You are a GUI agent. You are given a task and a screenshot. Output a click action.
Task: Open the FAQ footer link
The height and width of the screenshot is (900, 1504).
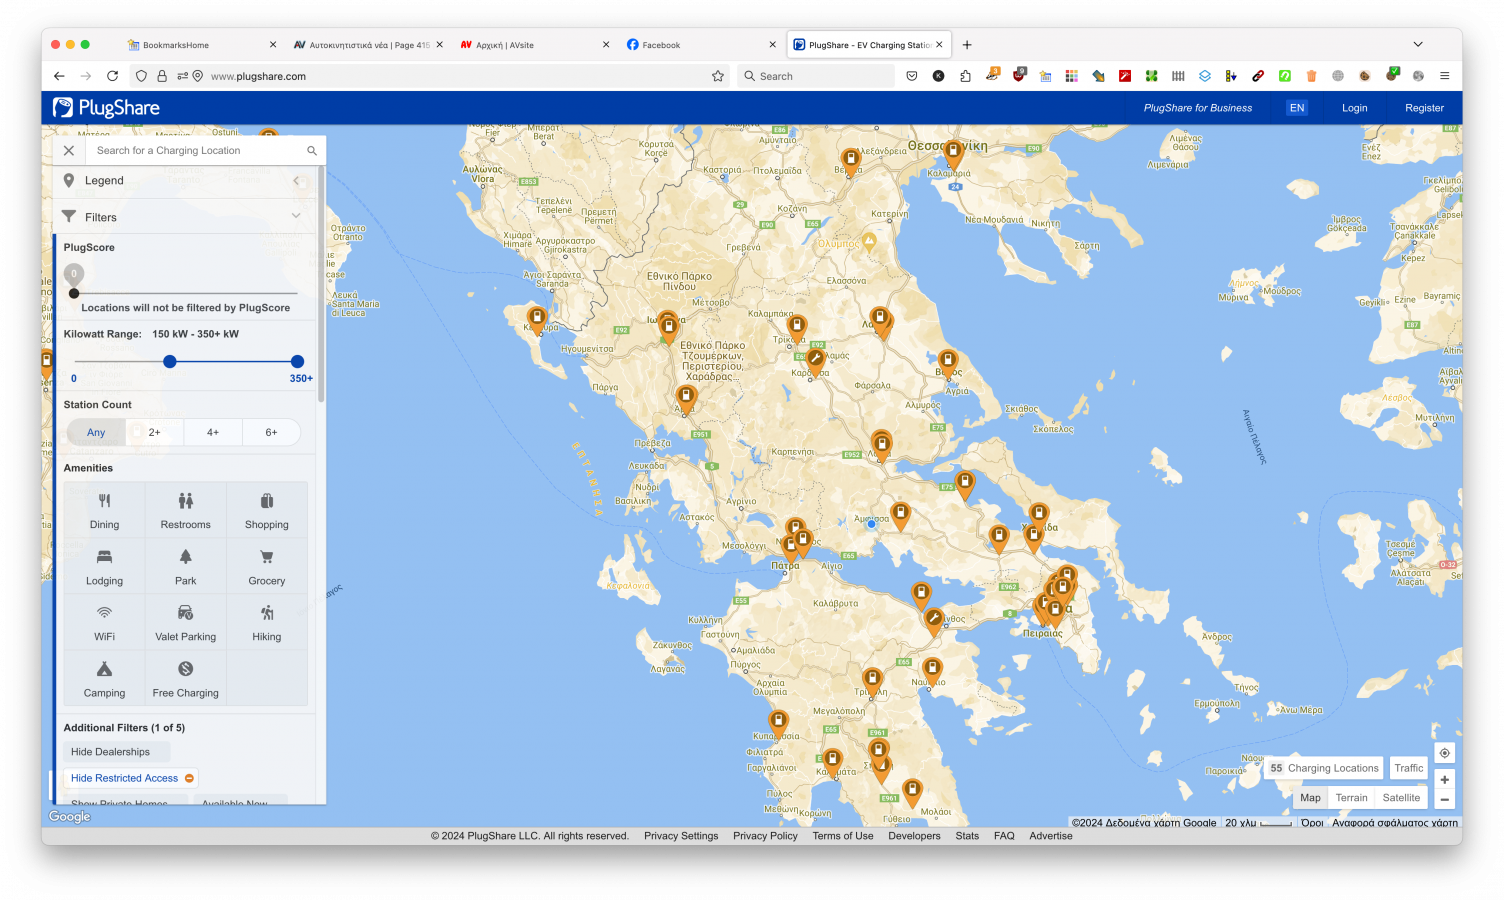(1004, 836)
